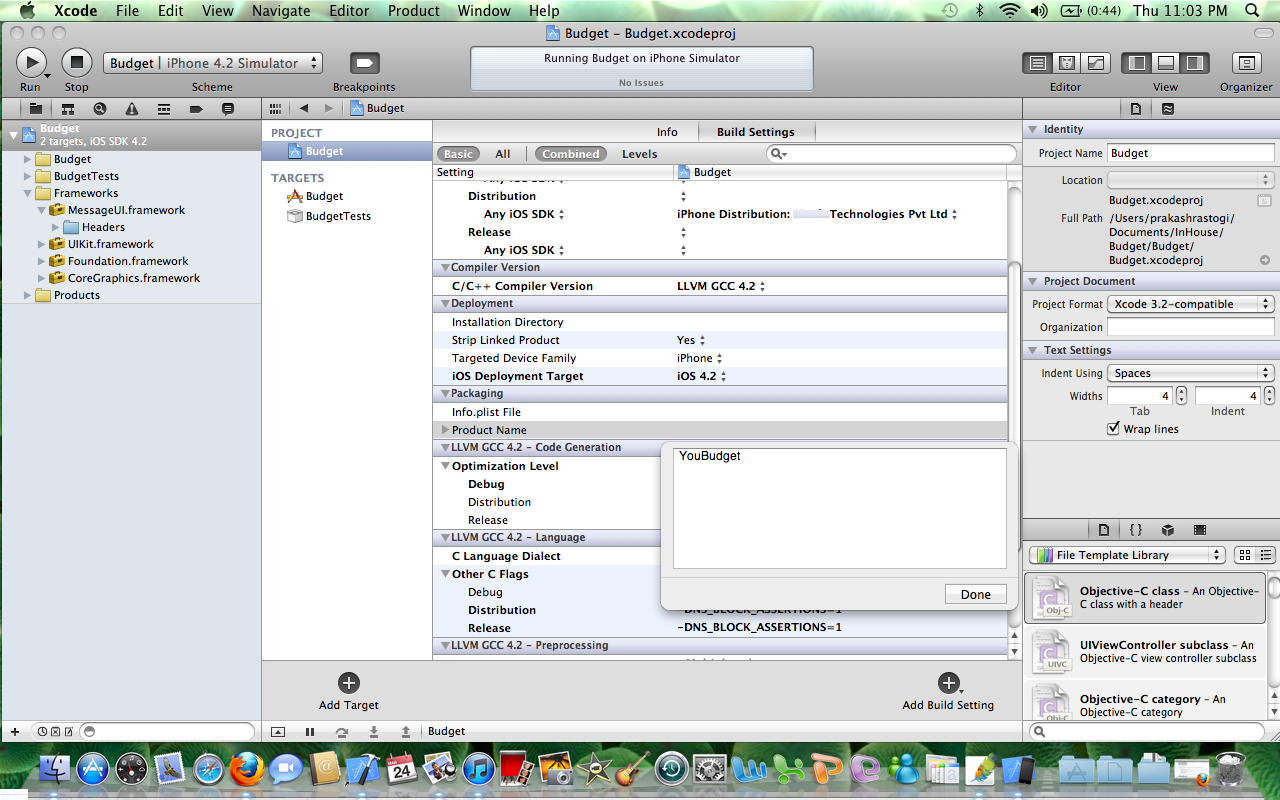Click Done in the Product Name popup
Viewport: 1280px width, 800px height.
[975, 594]
